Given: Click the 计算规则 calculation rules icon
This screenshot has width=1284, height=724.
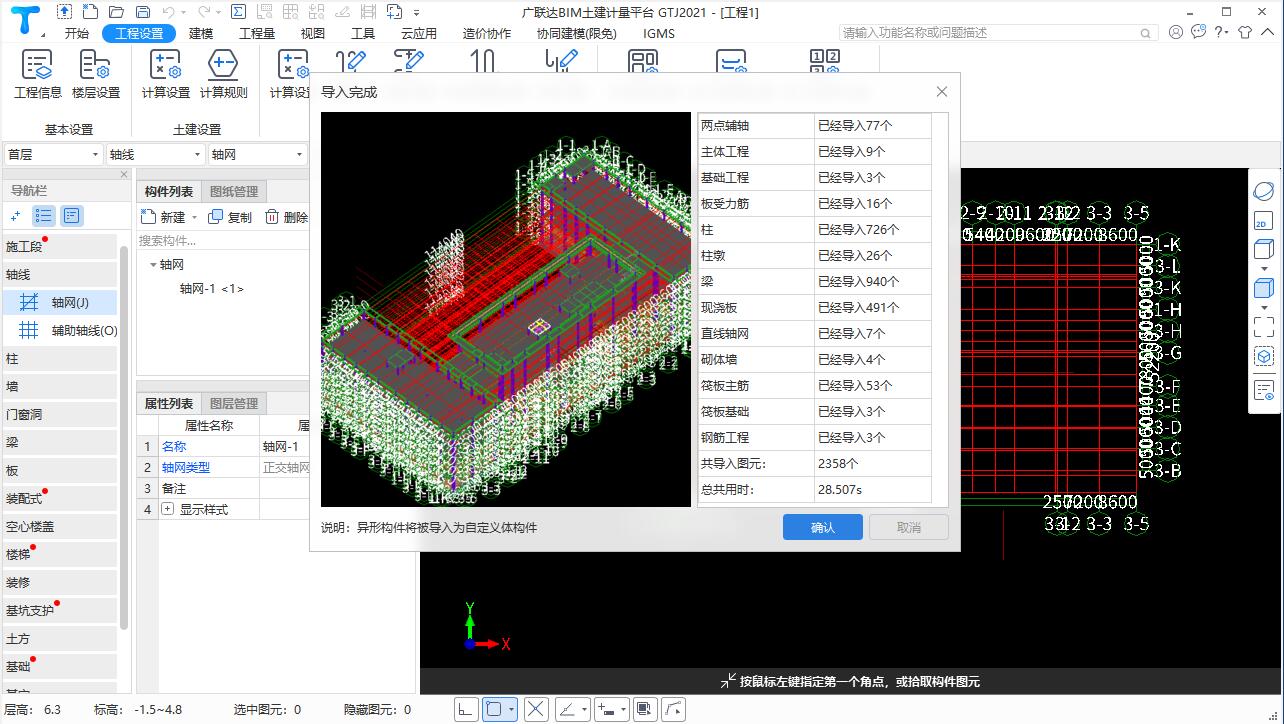Looking at the screenshot, I should point(223,75).
